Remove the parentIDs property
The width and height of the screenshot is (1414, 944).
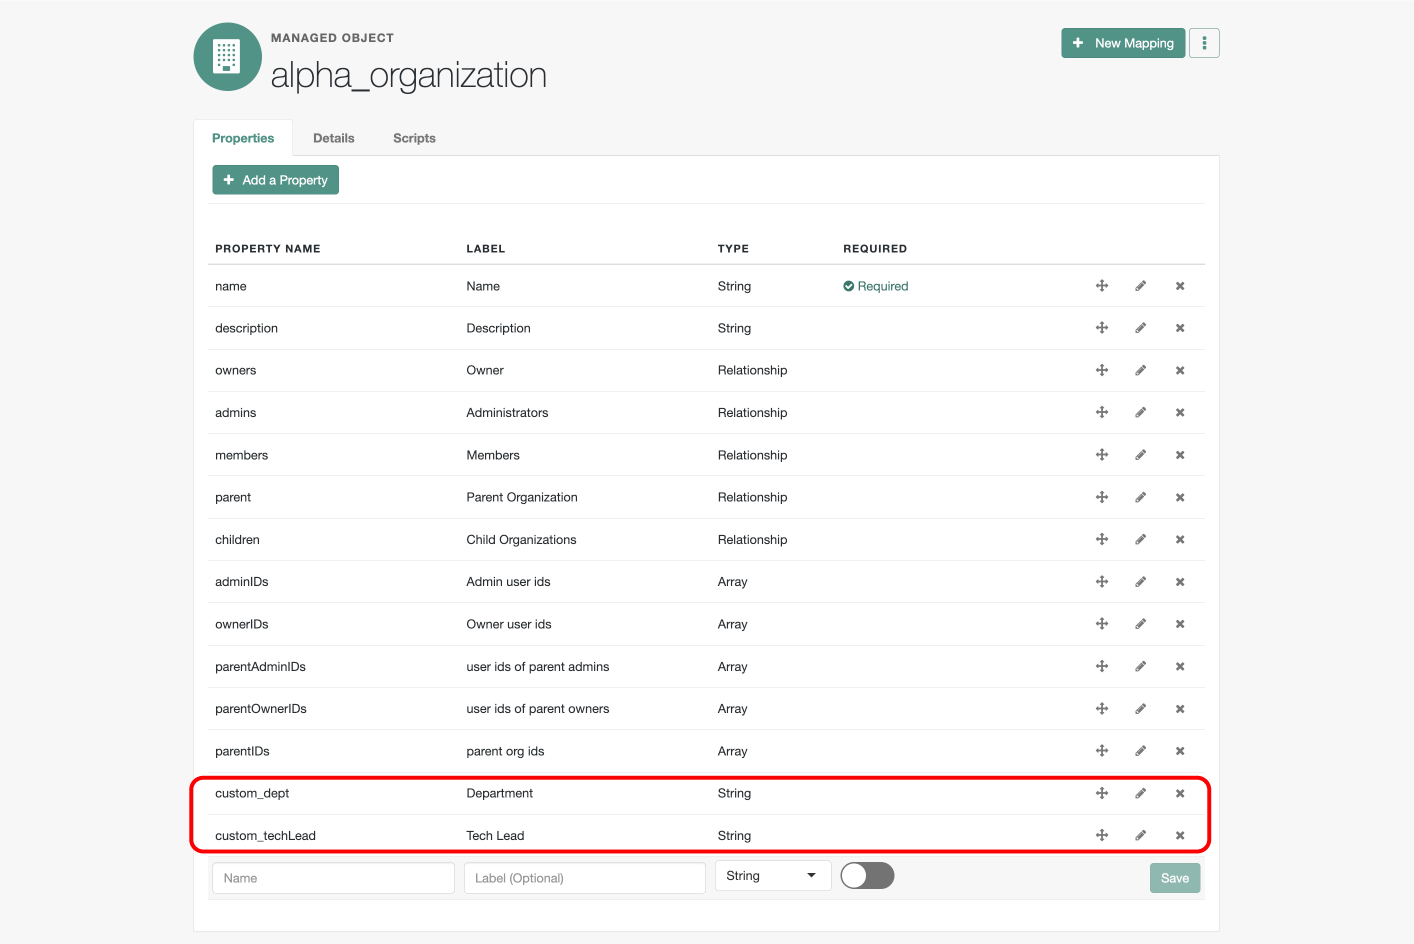point(1180,751)
